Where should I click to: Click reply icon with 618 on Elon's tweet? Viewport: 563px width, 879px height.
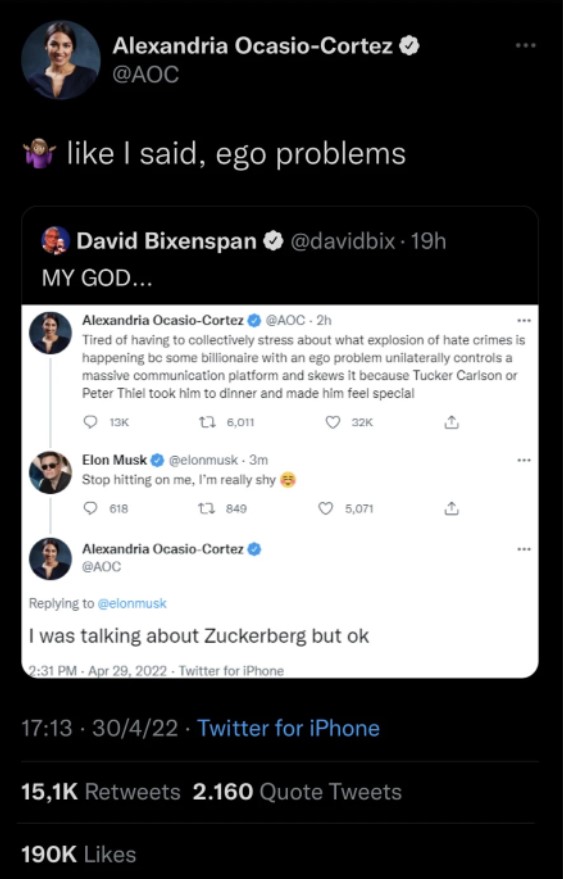(90, 508)
